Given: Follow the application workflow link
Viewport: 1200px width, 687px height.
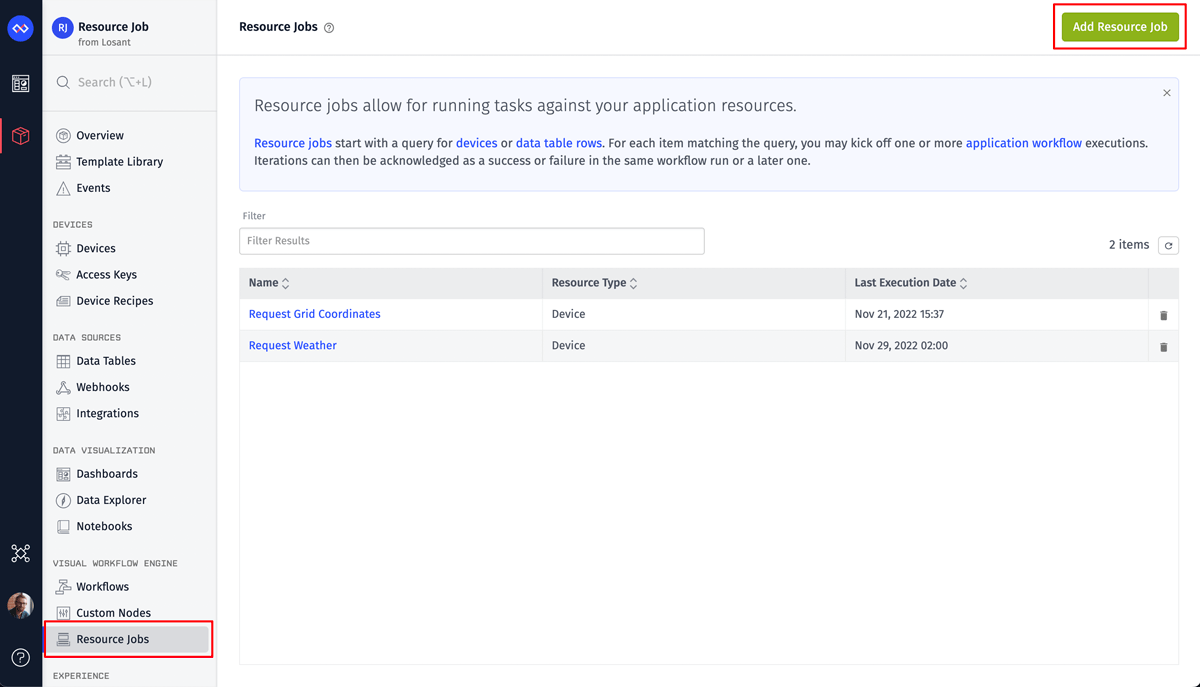Looking at the screenshot, I should (x=1024, y=143).
